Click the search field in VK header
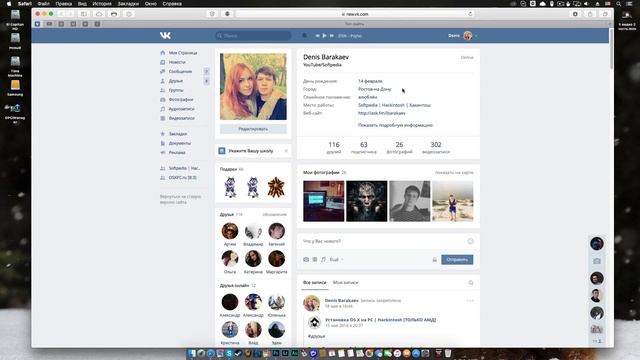 tap(253, 36)
